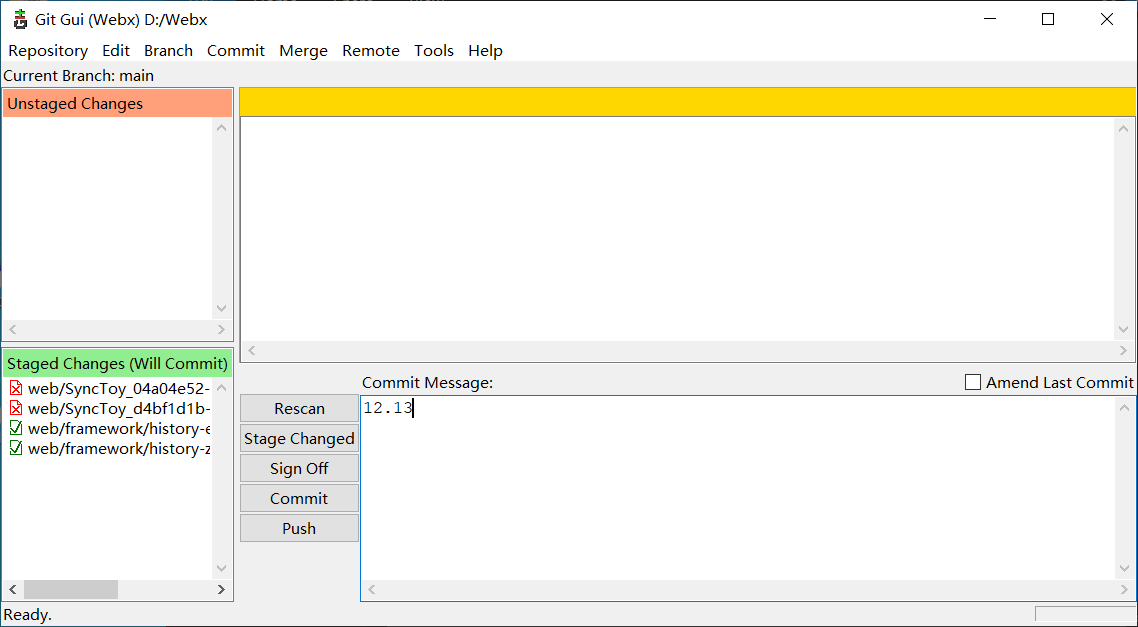Click the green check icon beside history-e file

pyautogui.click(x=16, y=429)
